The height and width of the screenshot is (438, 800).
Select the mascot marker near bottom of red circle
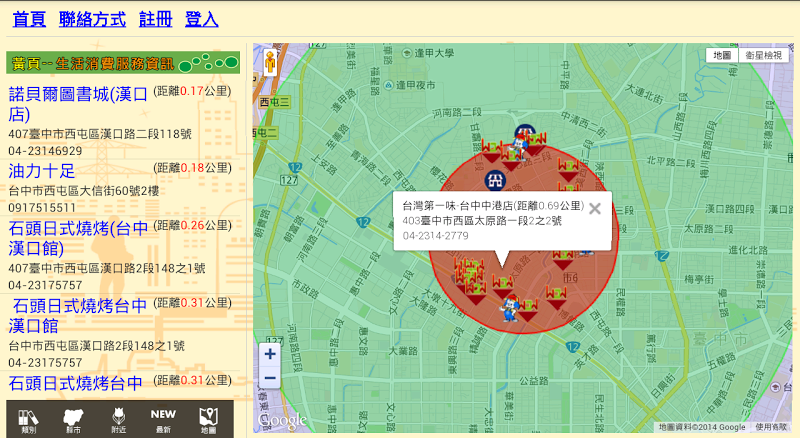[509, 308]
